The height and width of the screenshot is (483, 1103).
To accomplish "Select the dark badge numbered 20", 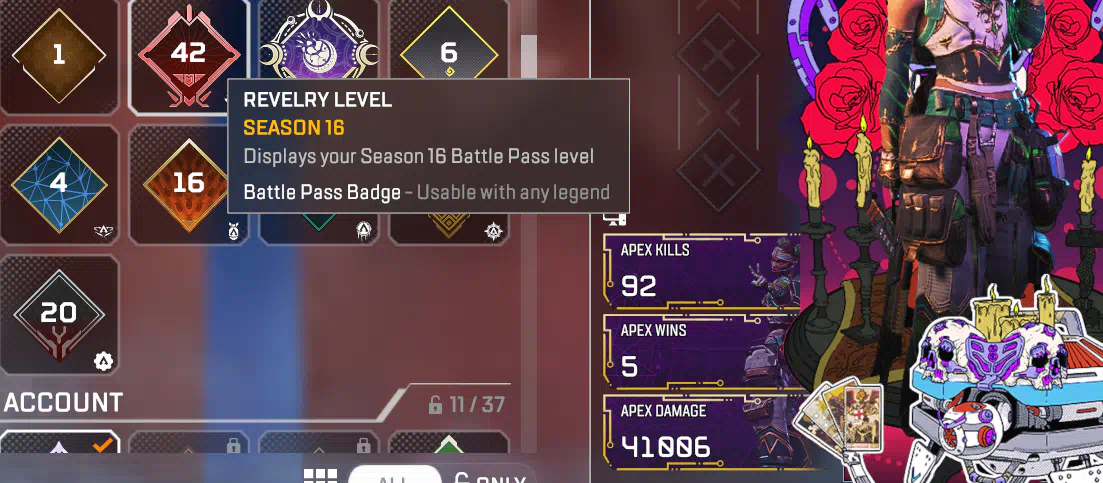I will [59, 314].
